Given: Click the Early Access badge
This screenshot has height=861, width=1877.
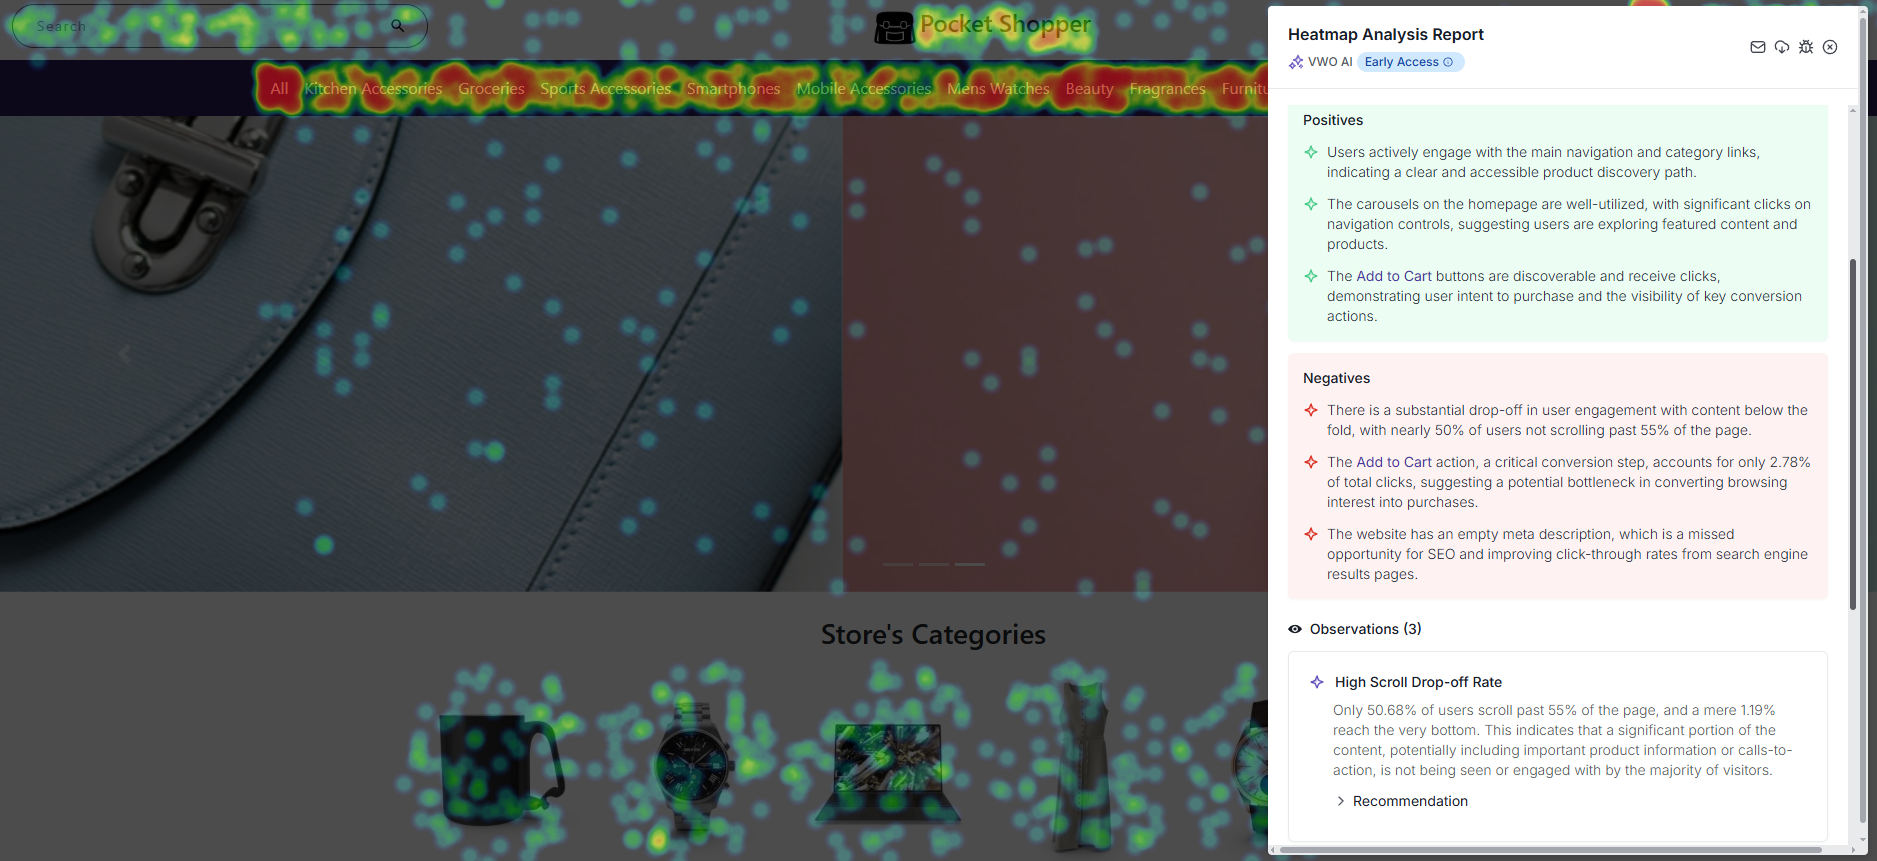Looking at the screenshot, I should click(1410, 62).
